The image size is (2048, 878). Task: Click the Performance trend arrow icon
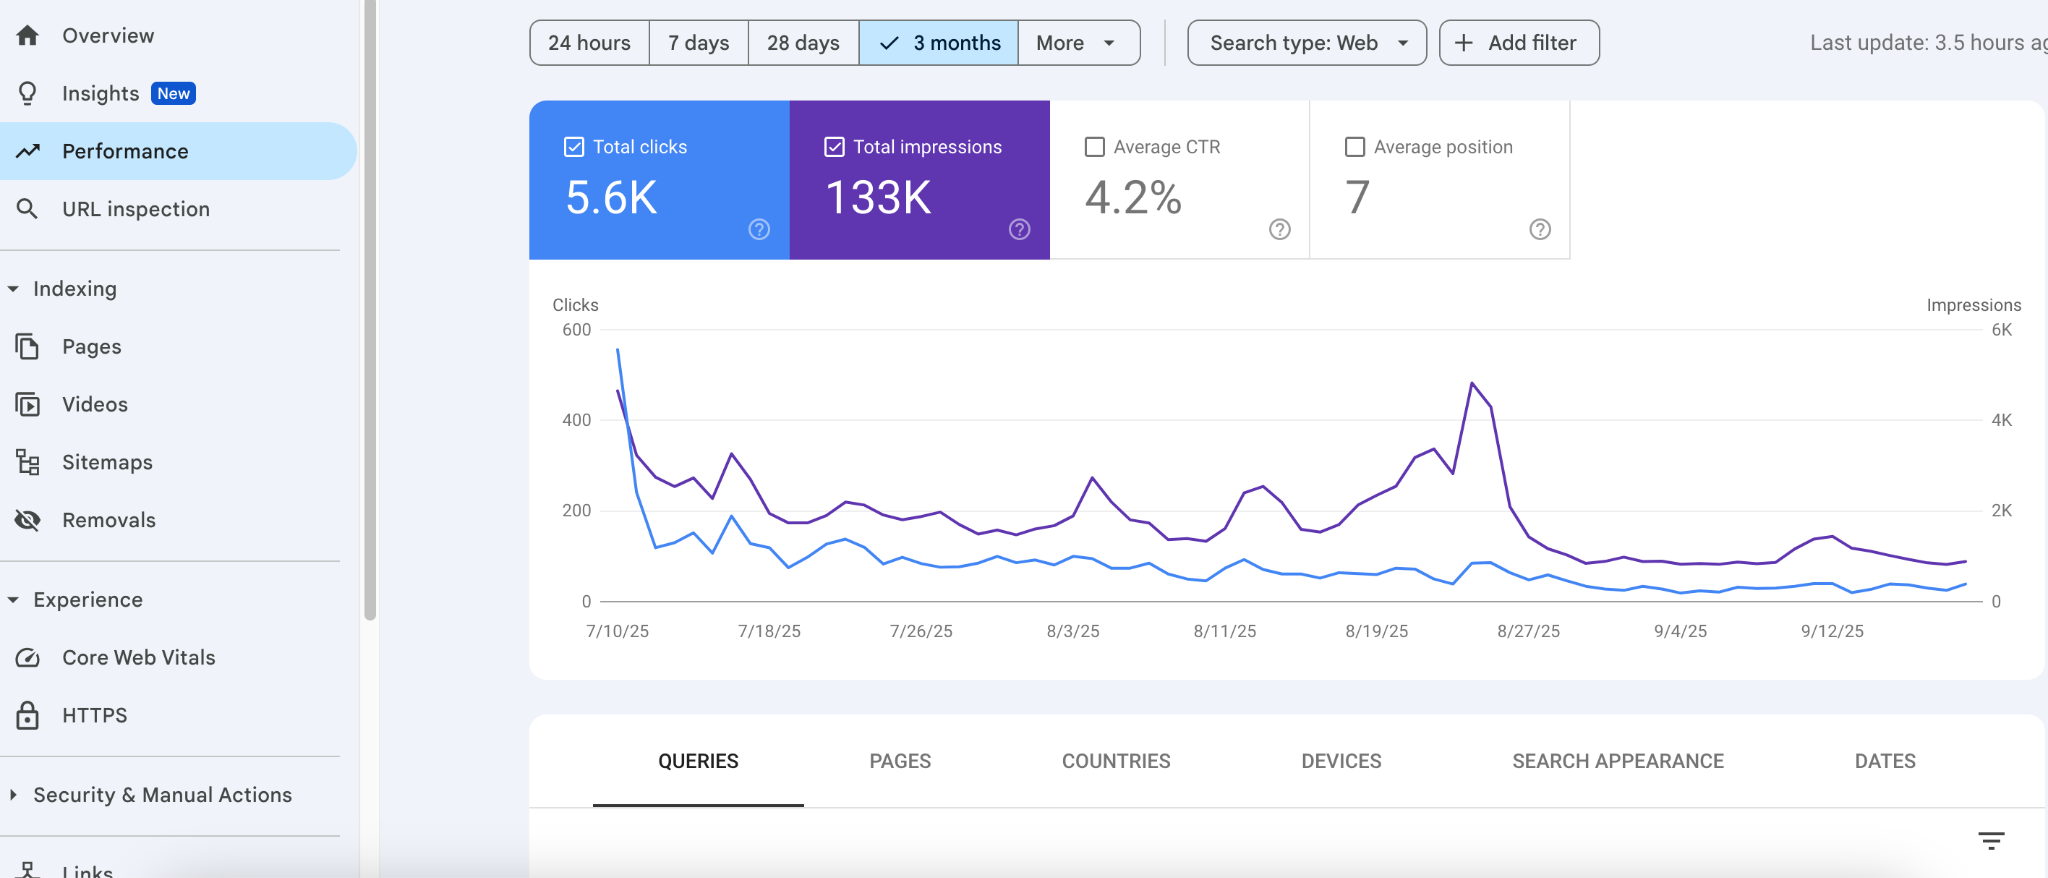[x=28, y=151]
